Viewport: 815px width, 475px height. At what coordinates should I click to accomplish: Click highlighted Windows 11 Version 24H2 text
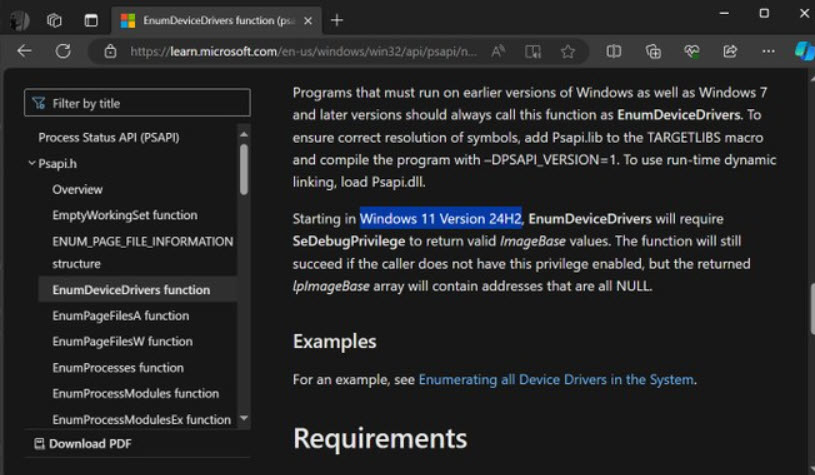pos(441,219)
